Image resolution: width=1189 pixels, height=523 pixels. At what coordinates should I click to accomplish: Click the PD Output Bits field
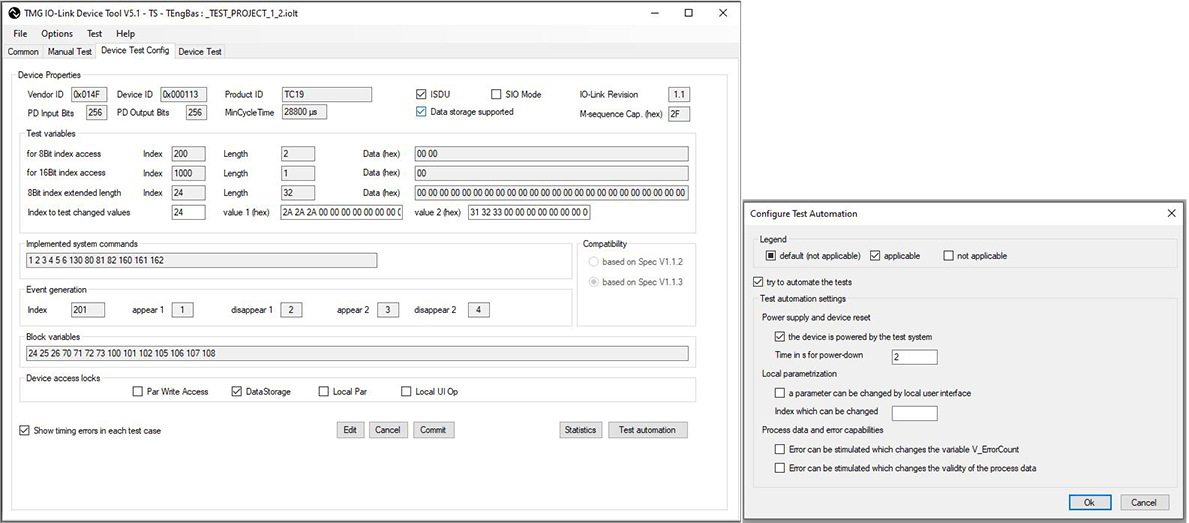click(x=196, y=112)
